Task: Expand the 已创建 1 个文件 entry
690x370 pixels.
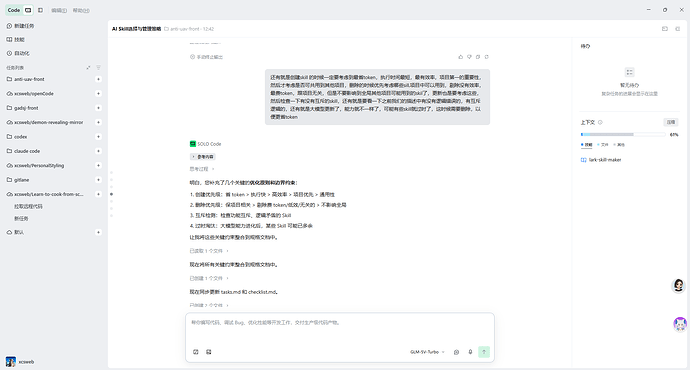Action: coord(209,278)
